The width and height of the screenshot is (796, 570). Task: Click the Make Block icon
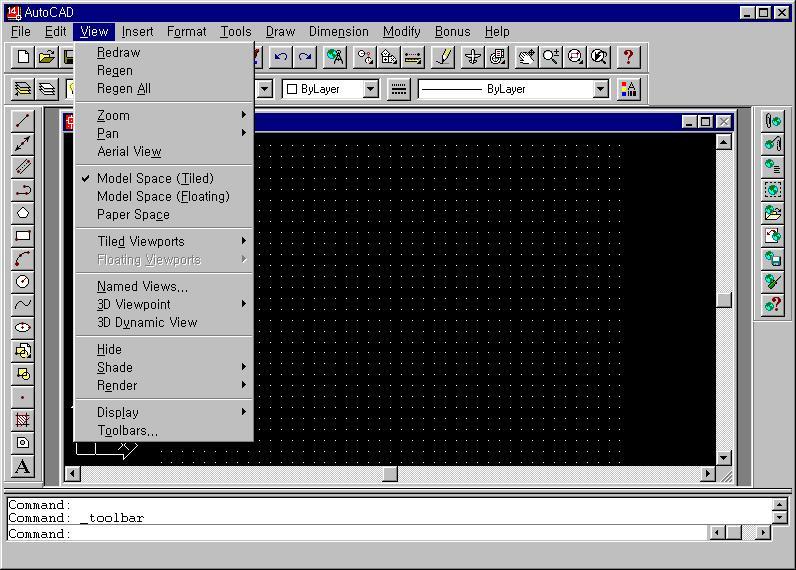point(23,374)
